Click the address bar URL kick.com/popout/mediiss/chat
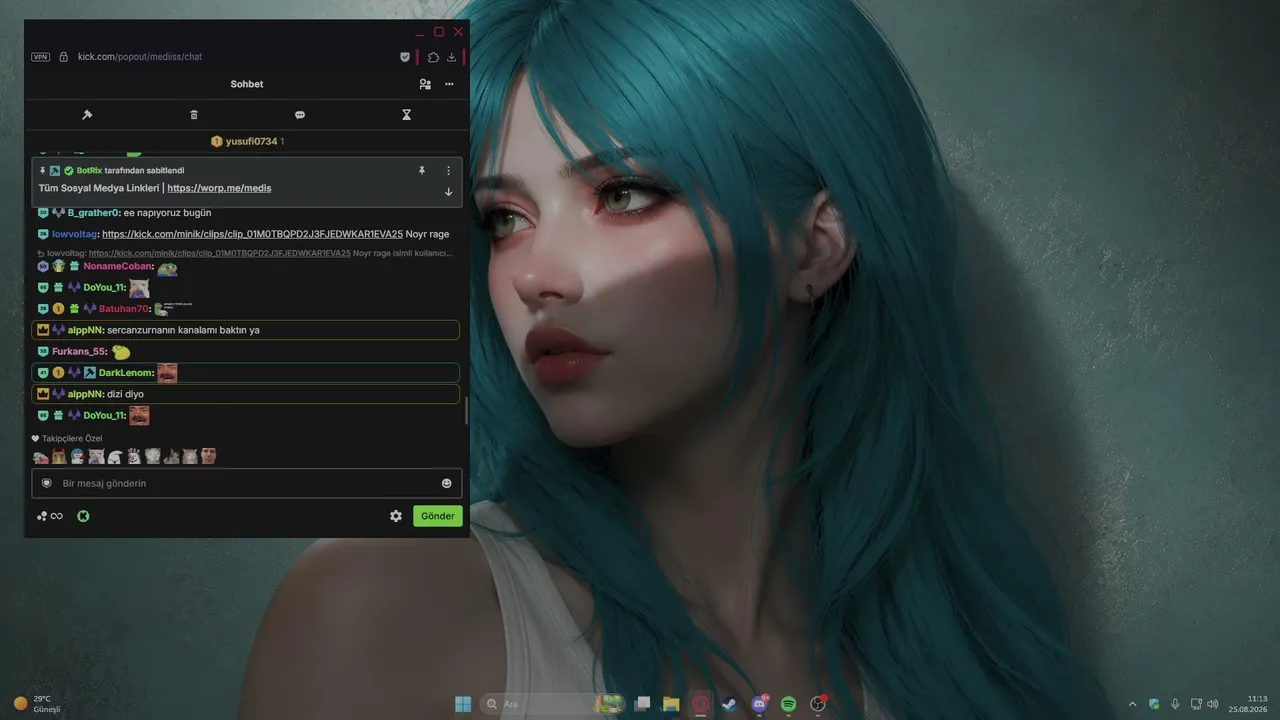The image size is (1280, 720). pyautogui.click(x=140, y=57)
